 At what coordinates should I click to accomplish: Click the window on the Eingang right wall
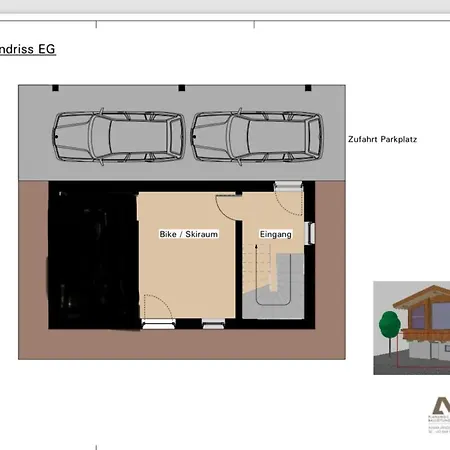(310, 233)
